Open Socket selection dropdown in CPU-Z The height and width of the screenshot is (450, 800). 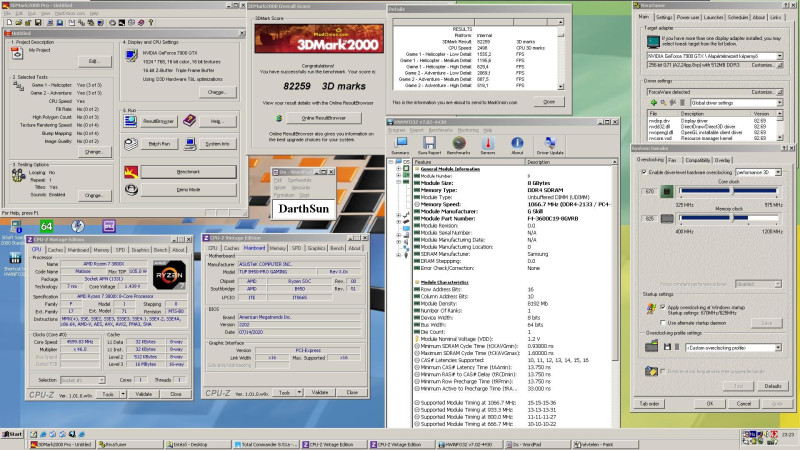(x=102, y=380)
